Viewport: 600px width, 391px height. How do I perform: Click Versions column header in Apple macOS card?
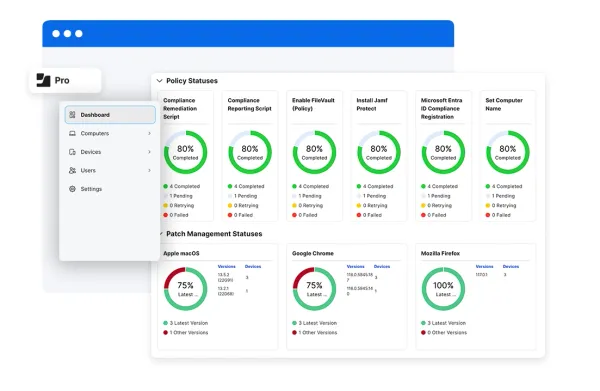point(227,266)
